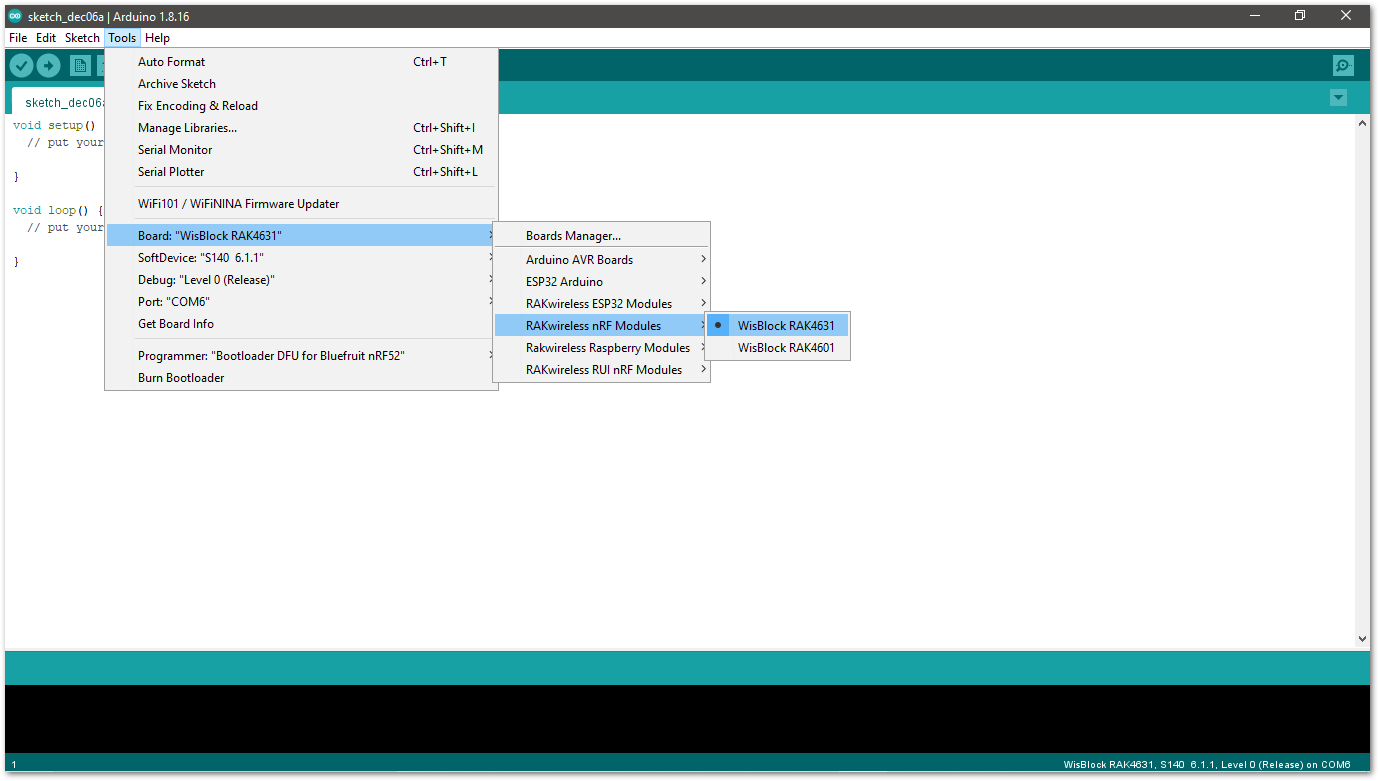1379x781 pixels.
Task: Expand Rakwireless Raspberry Modules submenu
Action: (x=601, y=348)
